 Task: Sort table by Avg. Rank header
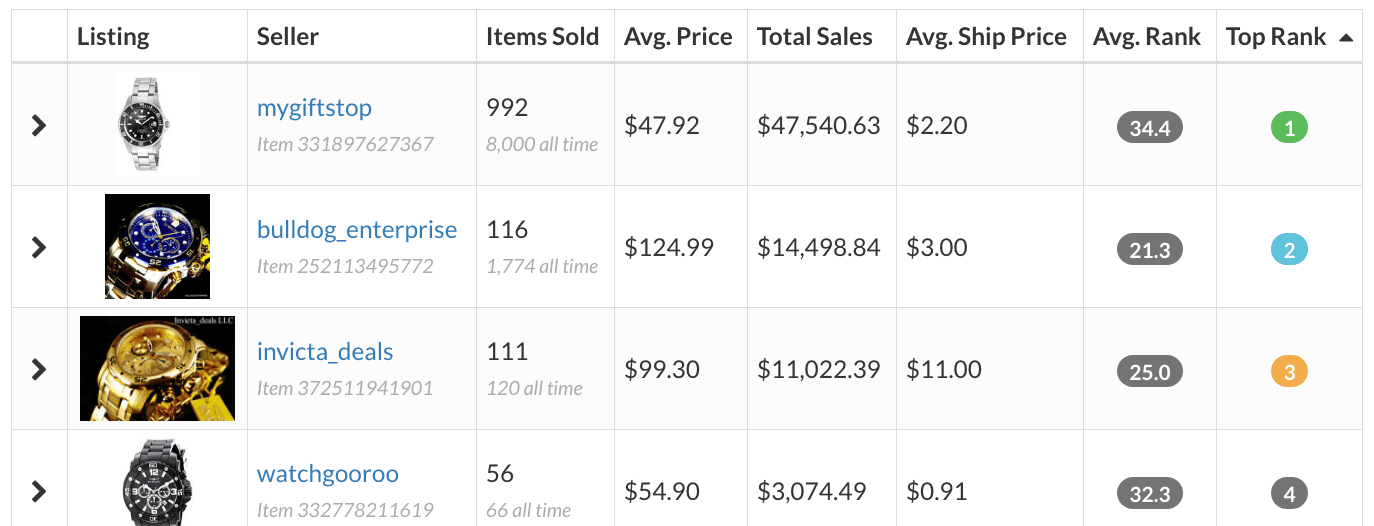(x=1147, y=38)
